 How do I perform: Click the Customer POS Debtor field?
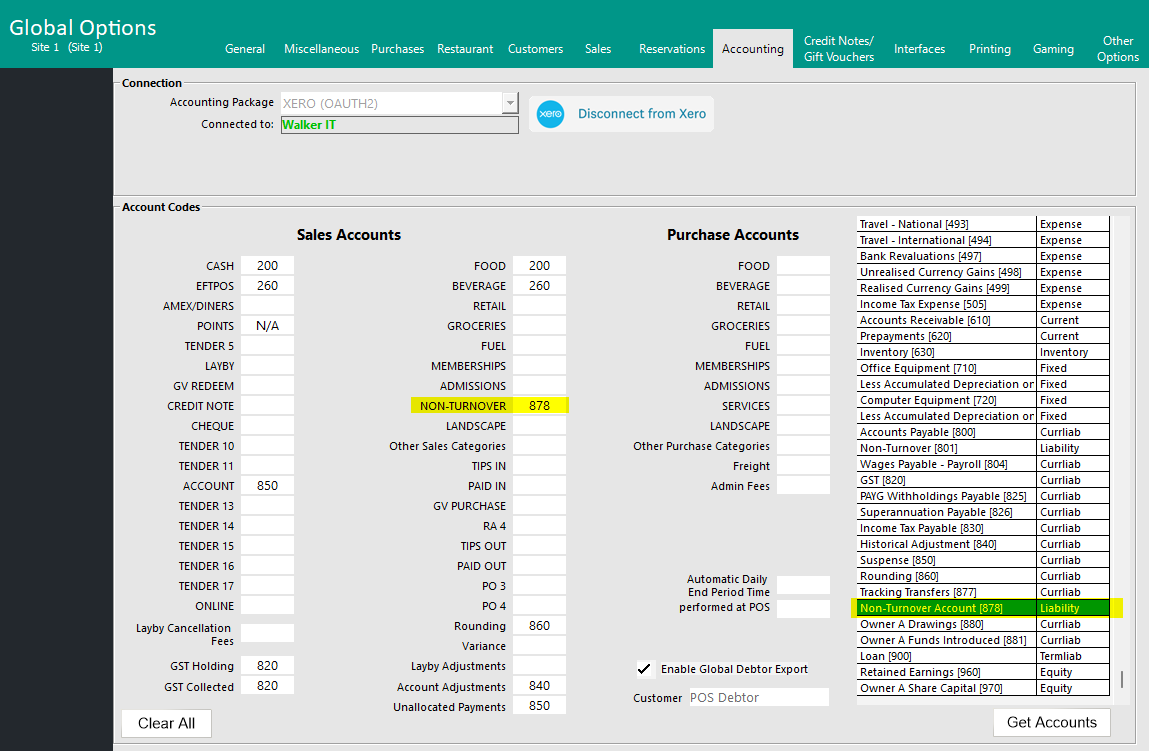click(758, 698)
